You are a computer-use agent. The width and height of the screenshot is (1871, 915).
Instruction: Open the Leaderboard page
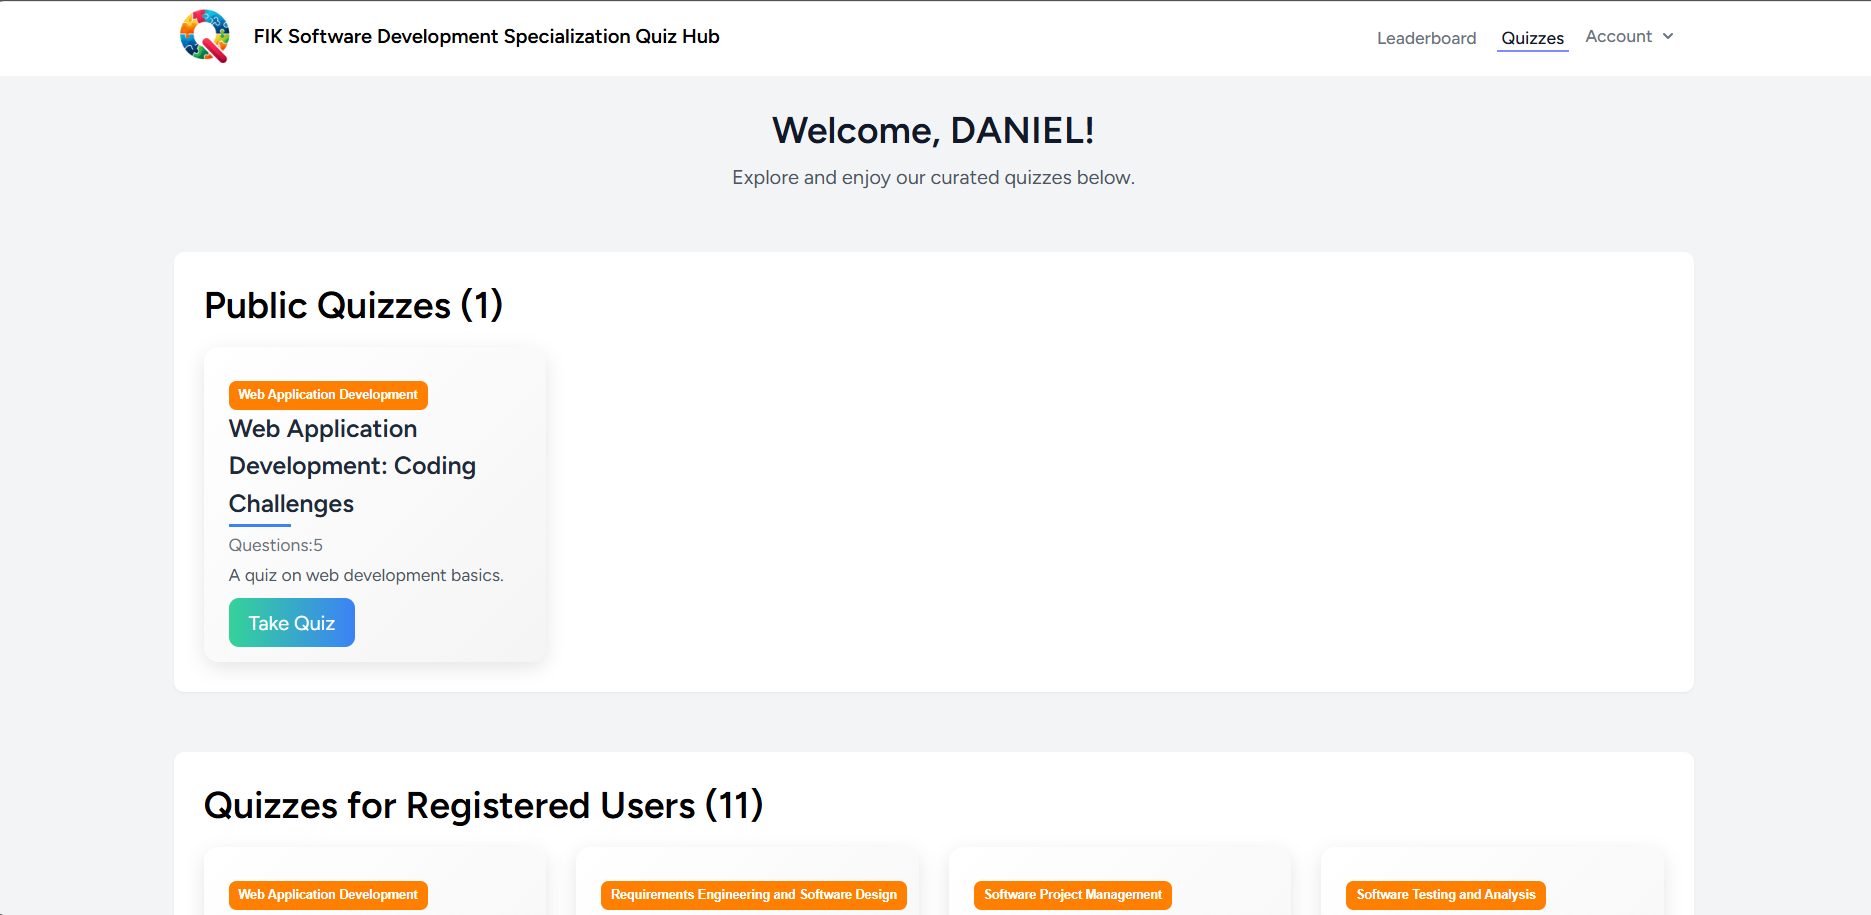click(1426, 38)
